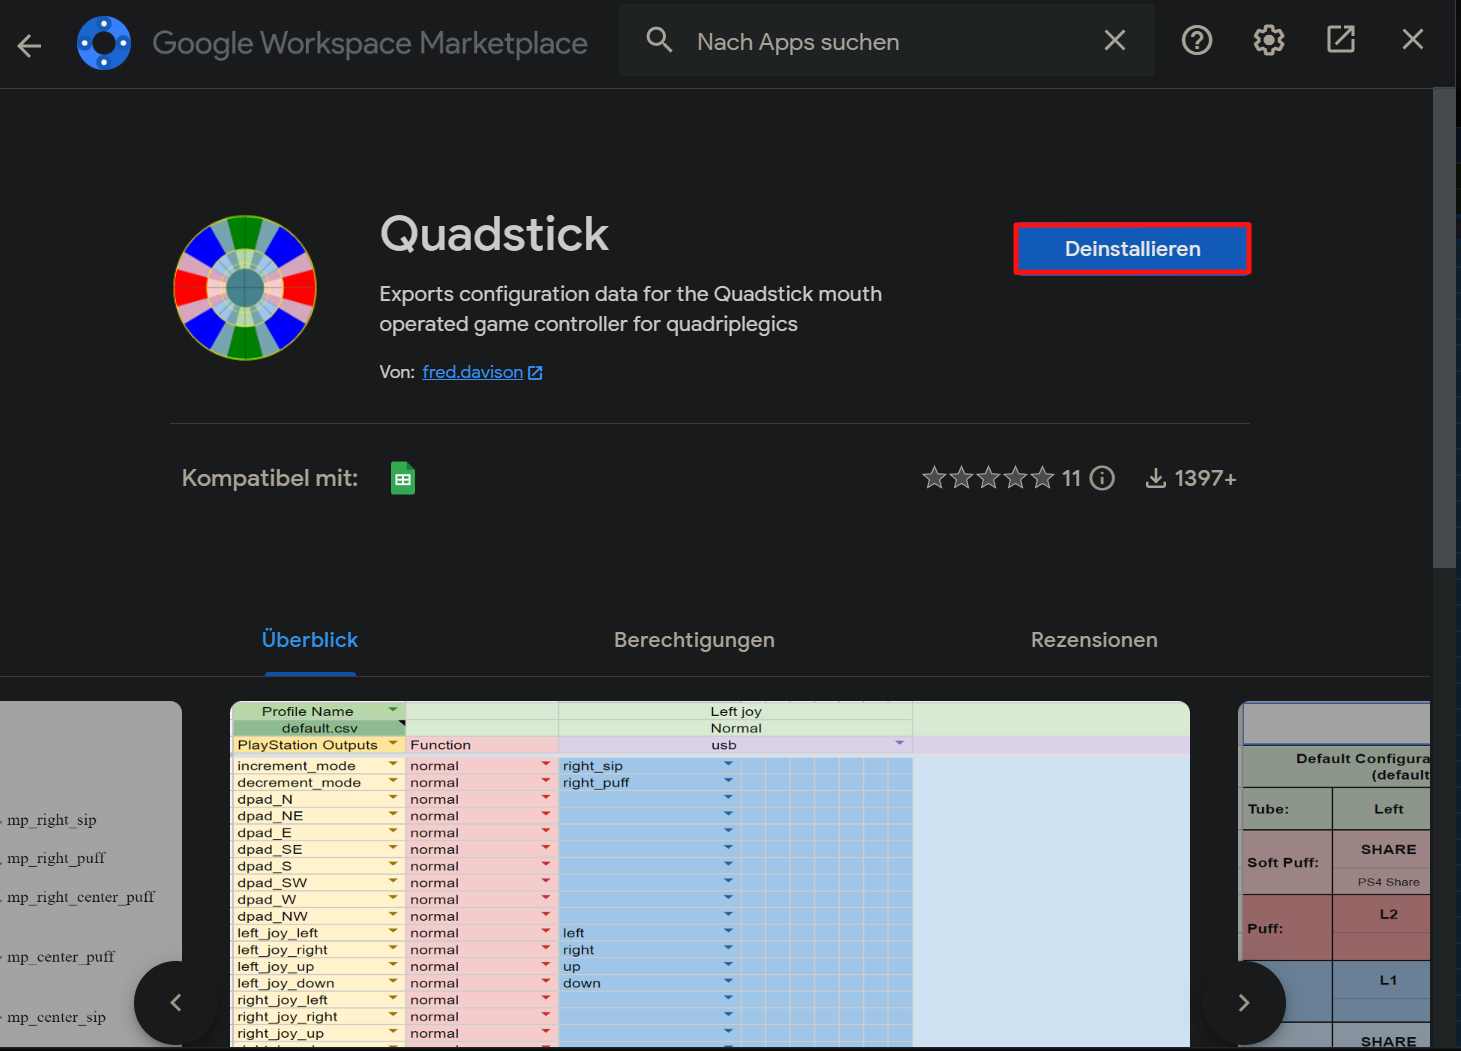Screen dimensions: 1461x1051
Task: Go back using the left arrow
Action: 29,45
